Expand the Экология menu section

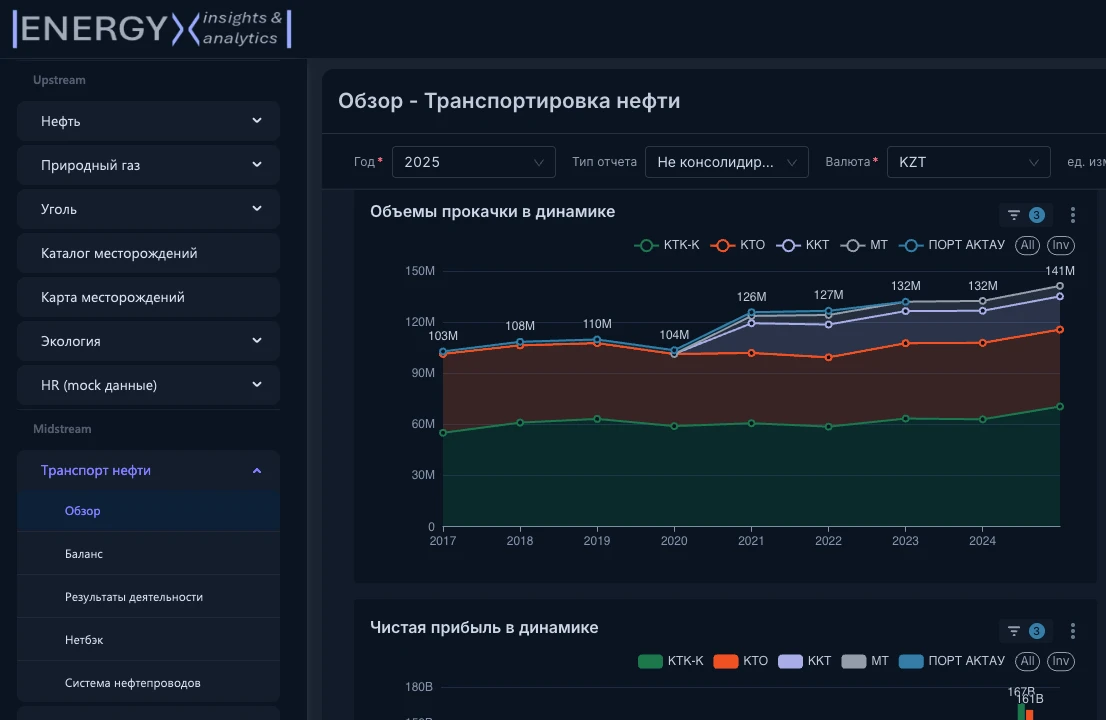pyautogui.click(x=149, y=341)
